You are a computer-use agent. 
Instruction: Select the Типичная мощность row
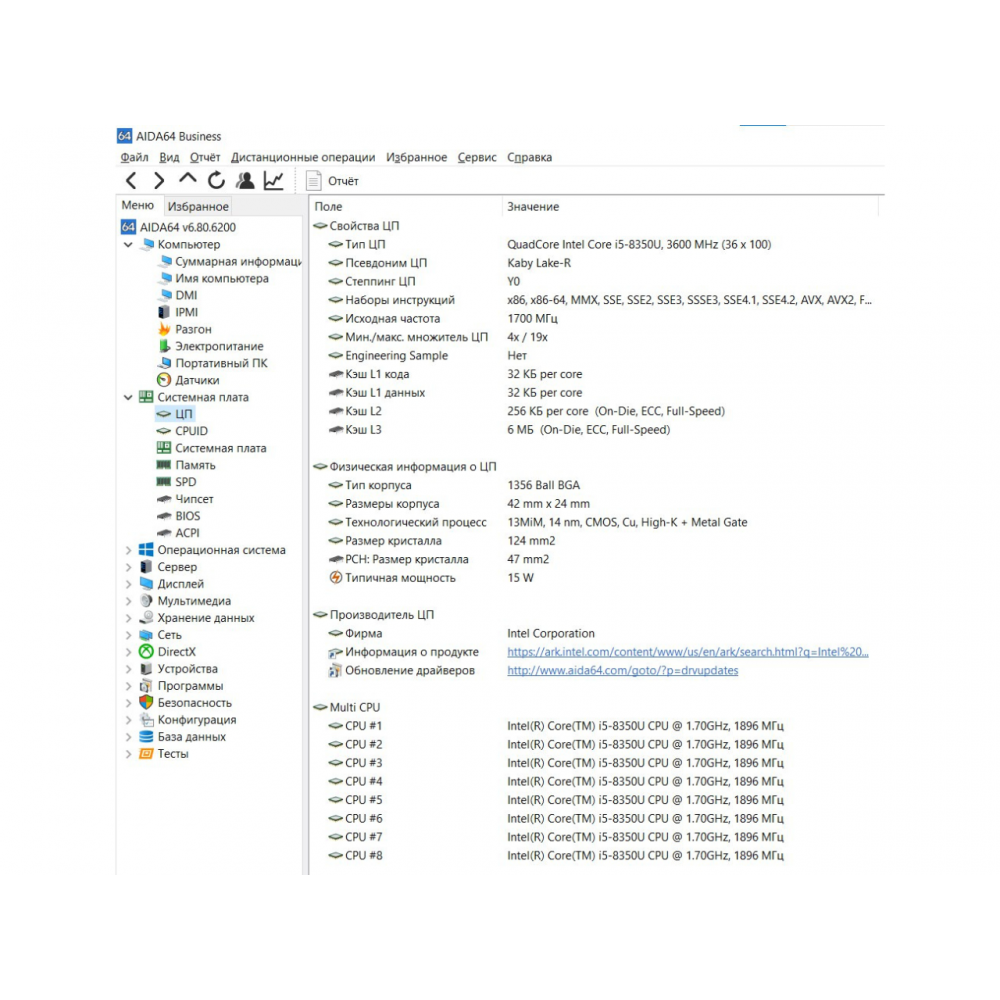tap(430, 578)
